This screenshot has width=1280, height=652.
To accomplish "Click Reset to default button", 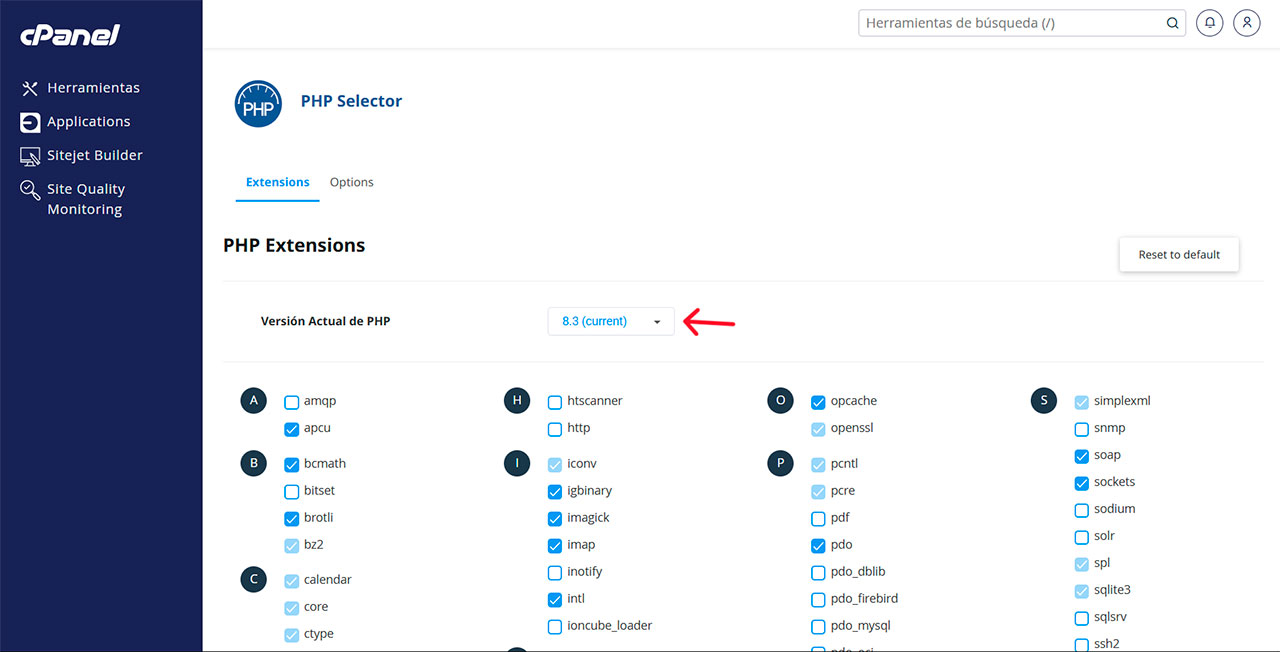I will tap(1179, 255).
